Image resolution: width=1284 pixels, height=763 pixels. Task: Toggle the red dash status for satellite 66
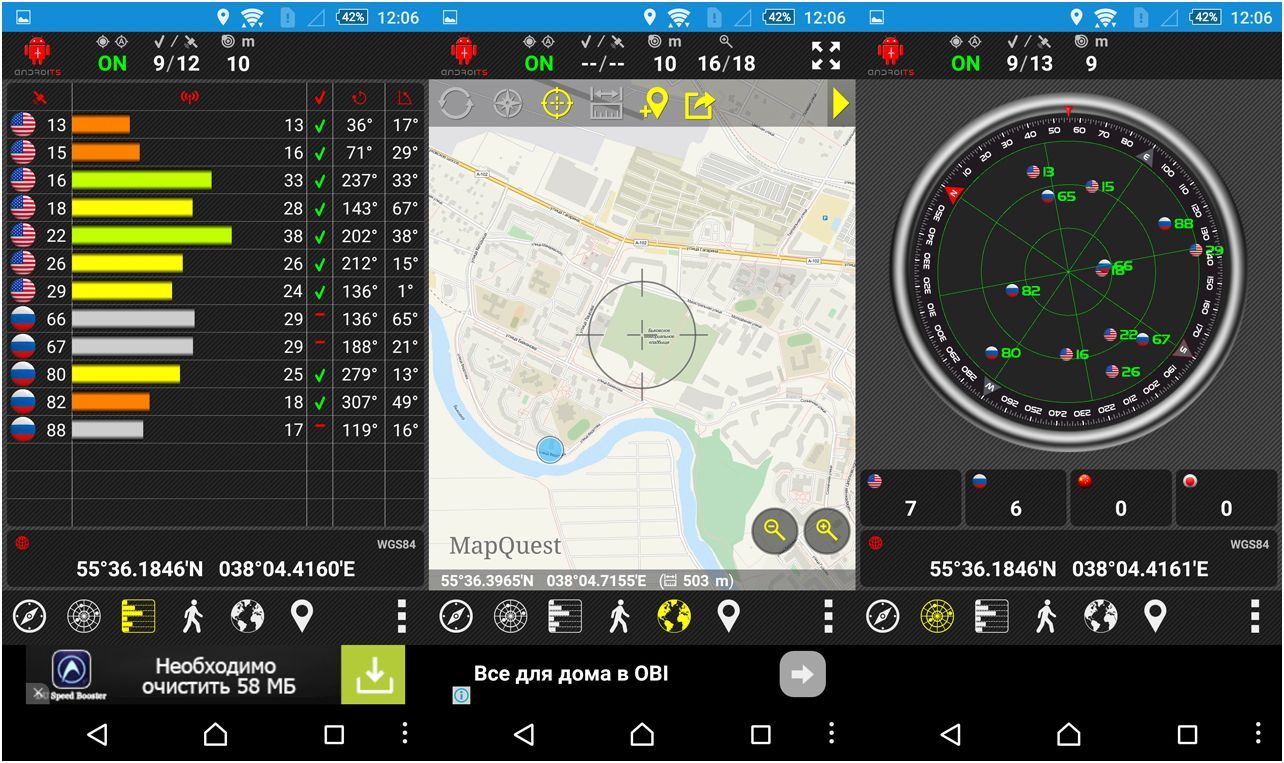(320, 319)
